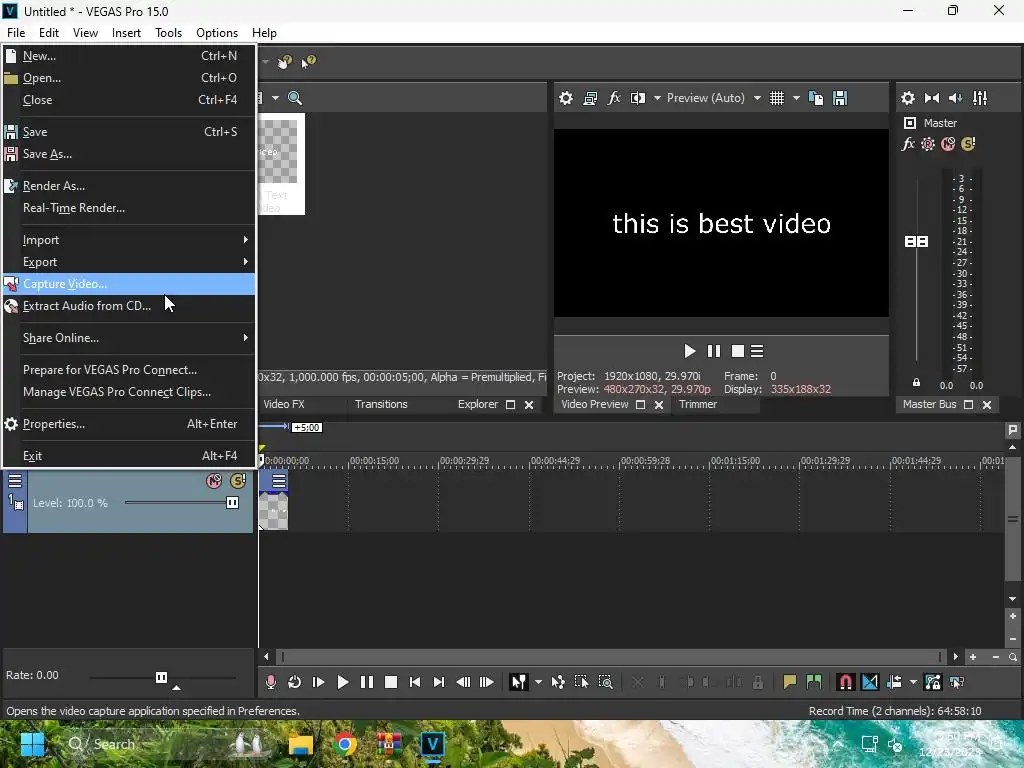Select the Selection Edit tool
1024x768 pixels.
[x=581, y=682]
